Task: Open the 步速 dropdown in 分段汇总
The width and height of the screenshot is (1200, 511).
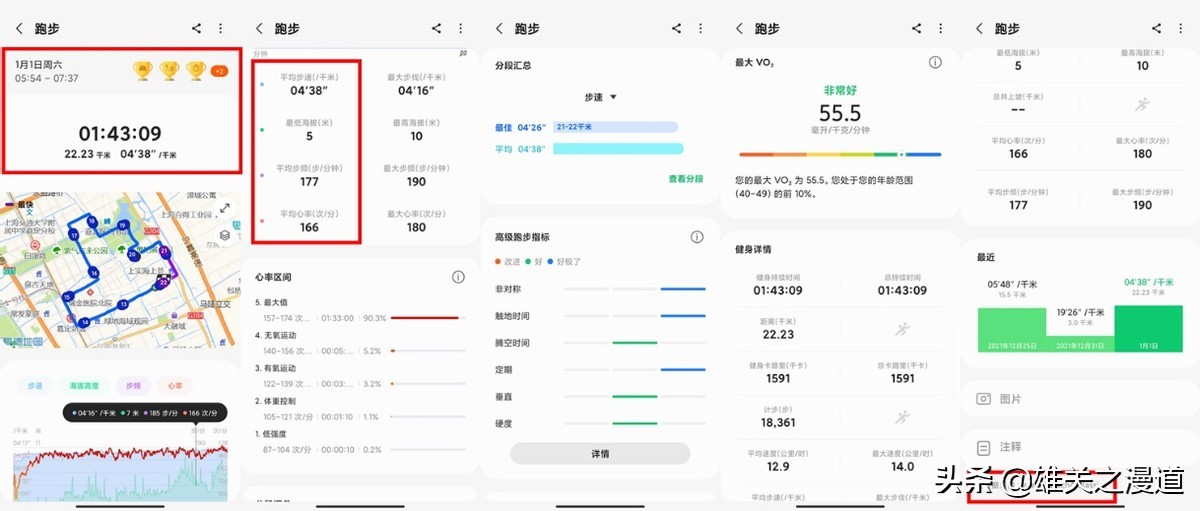Action: click(600, 97)
